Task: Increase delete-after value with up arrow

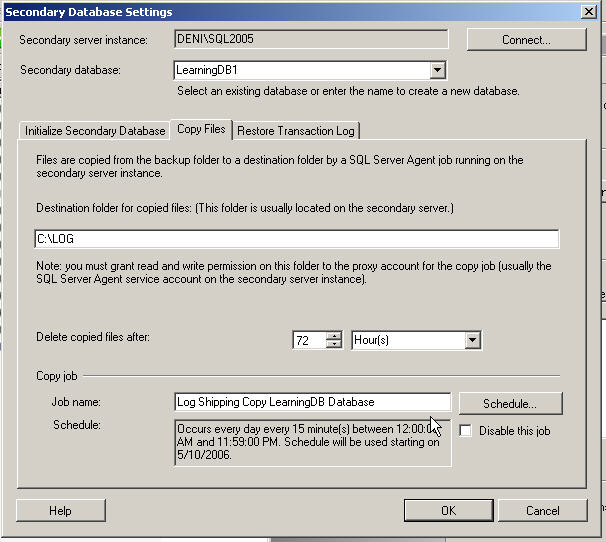Action: 334,335
